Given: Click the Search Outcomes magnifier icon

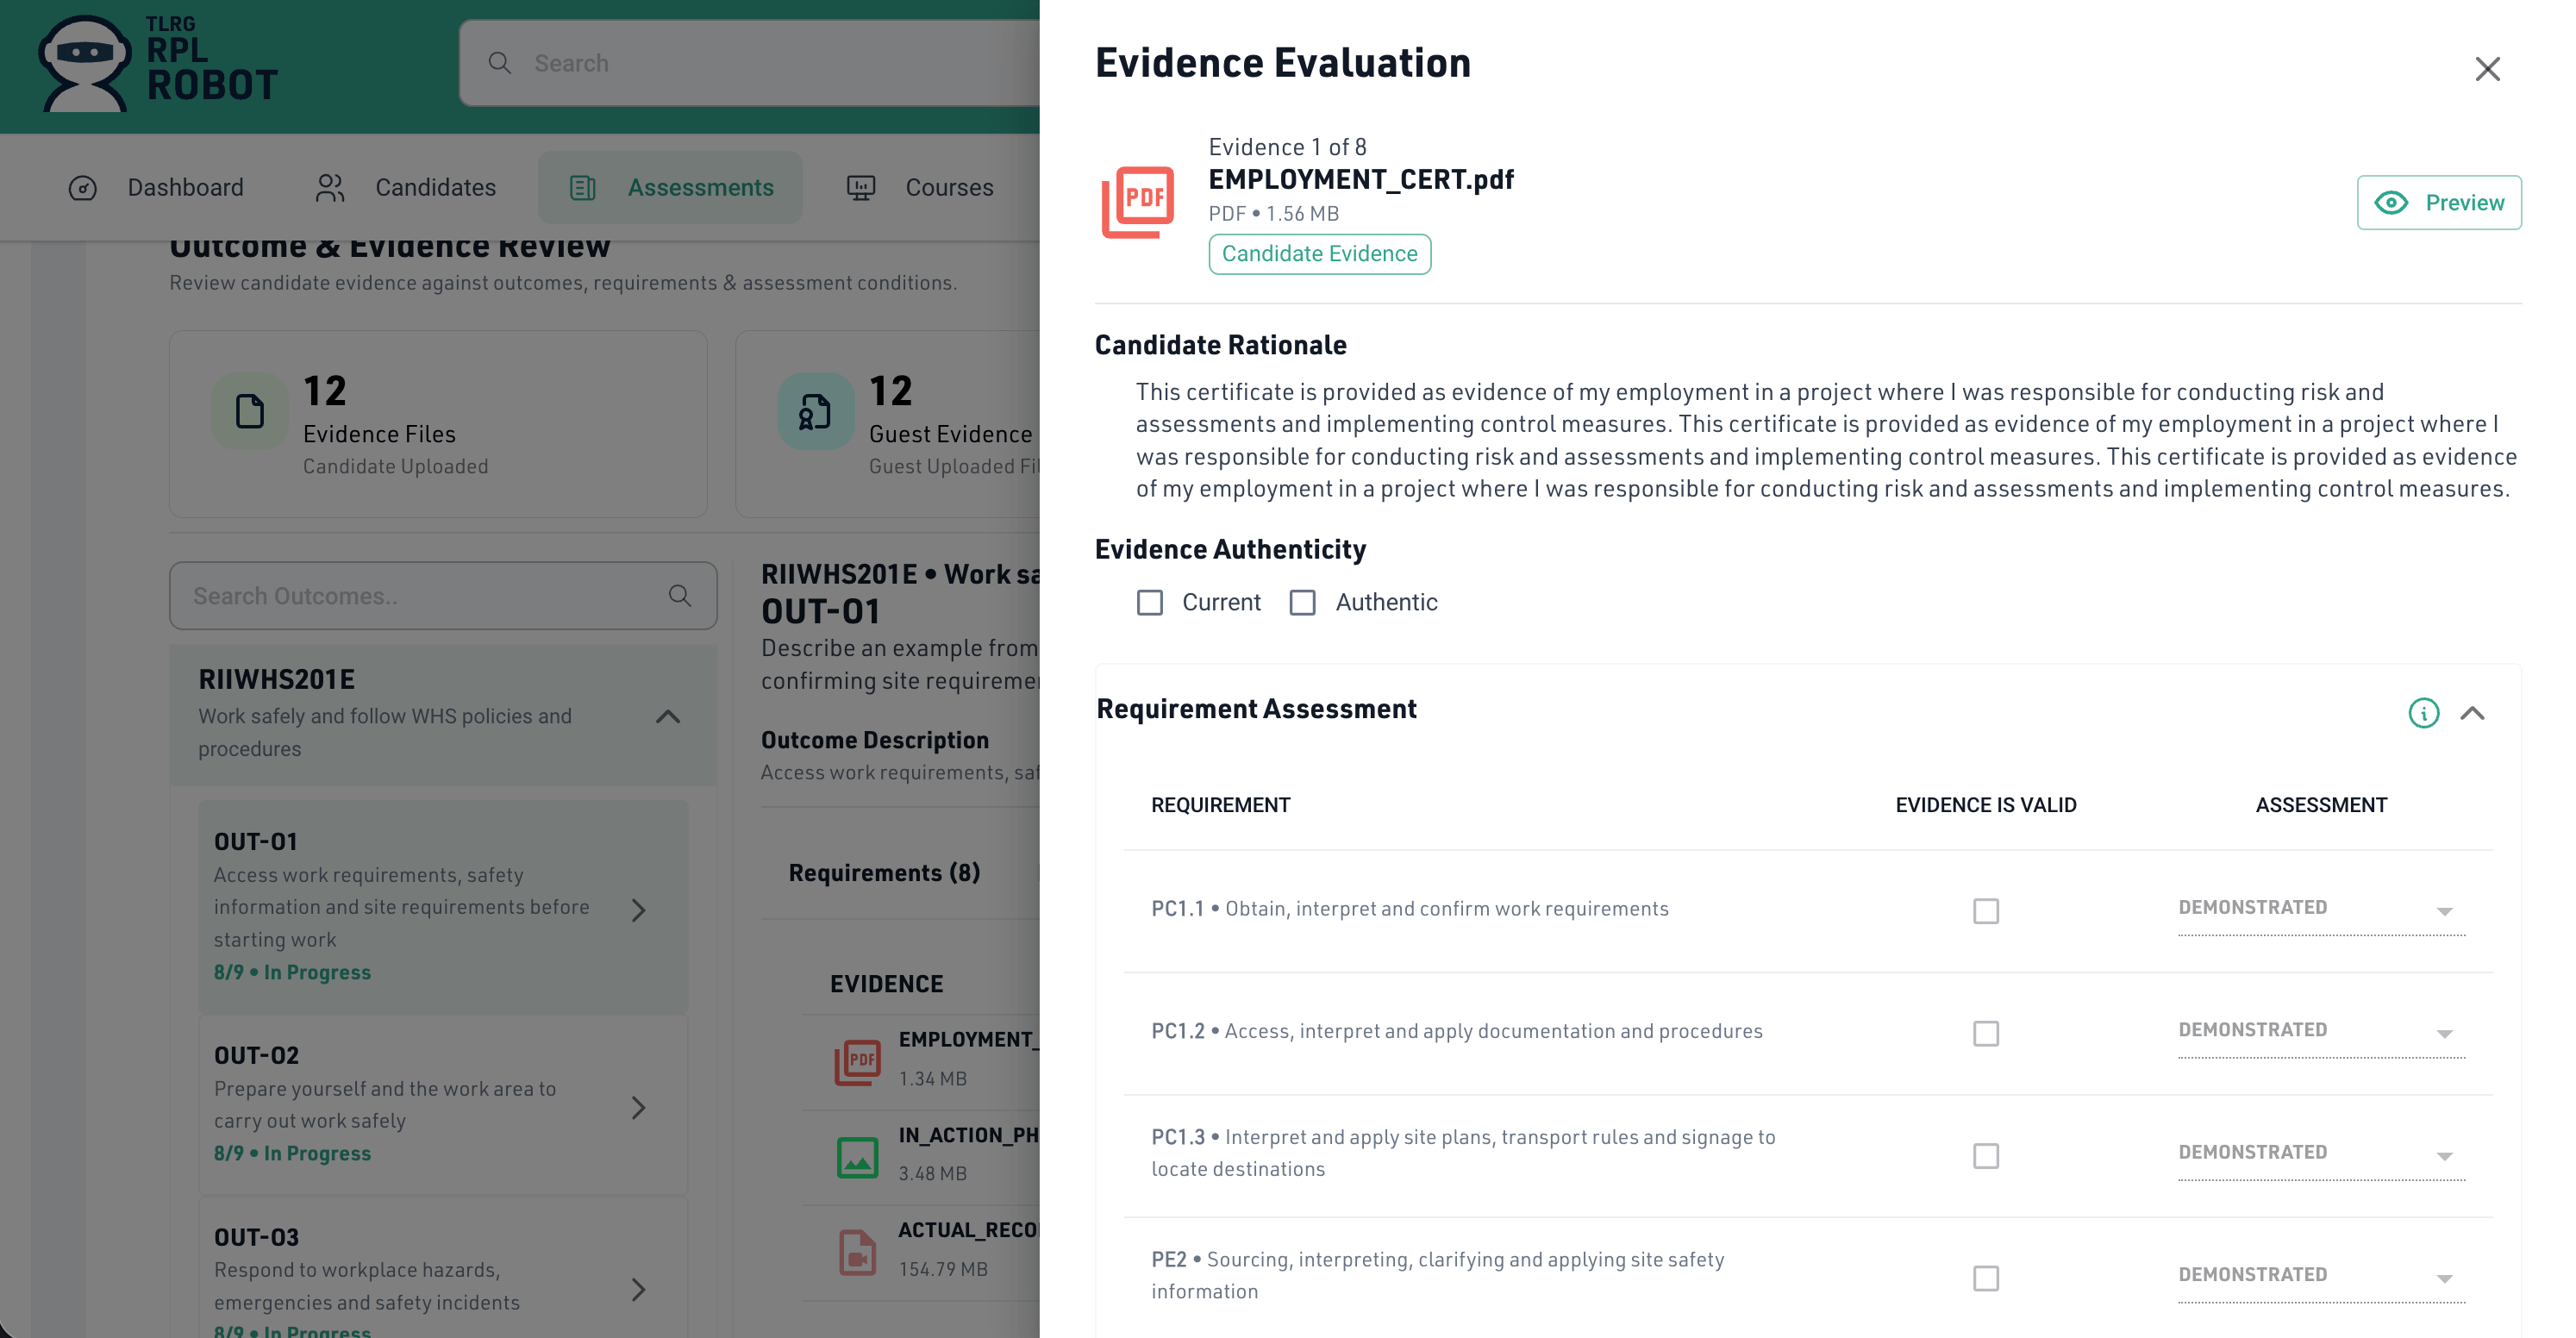Looking at the screenshot, I should click(x=680, y=596).
